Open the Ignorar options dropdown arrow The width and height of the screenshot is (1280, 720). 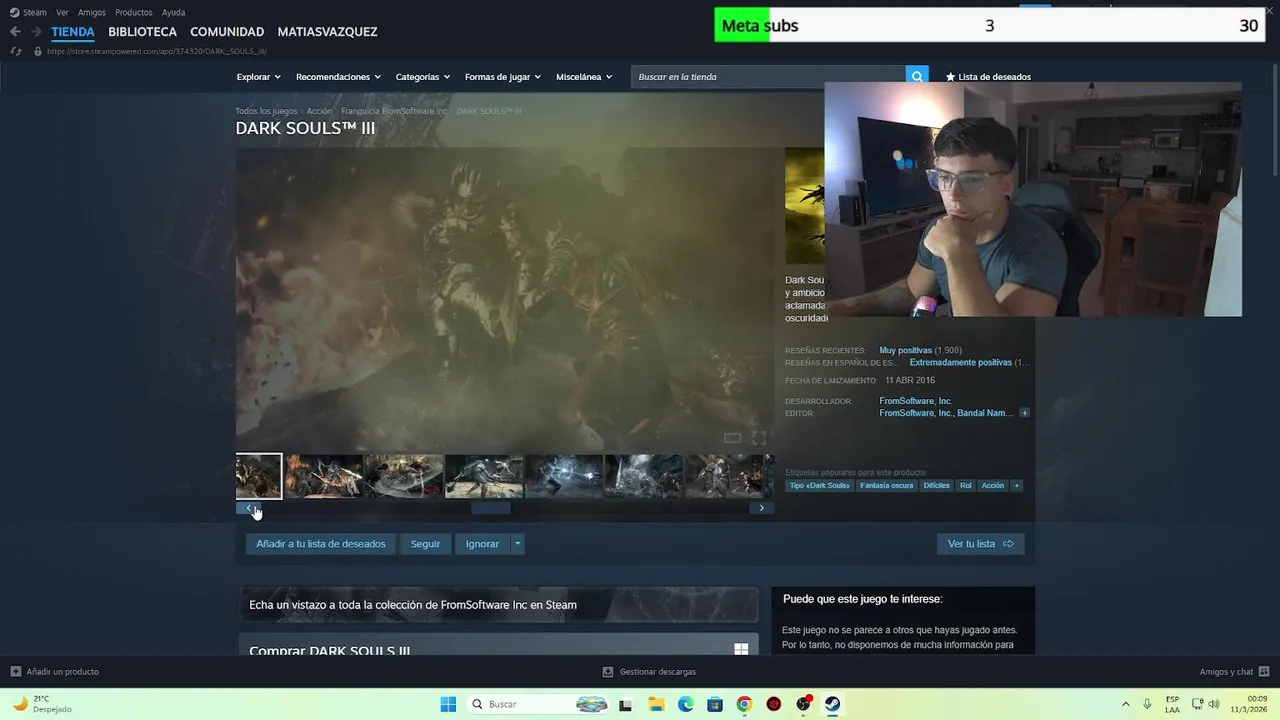click(517, 544)
